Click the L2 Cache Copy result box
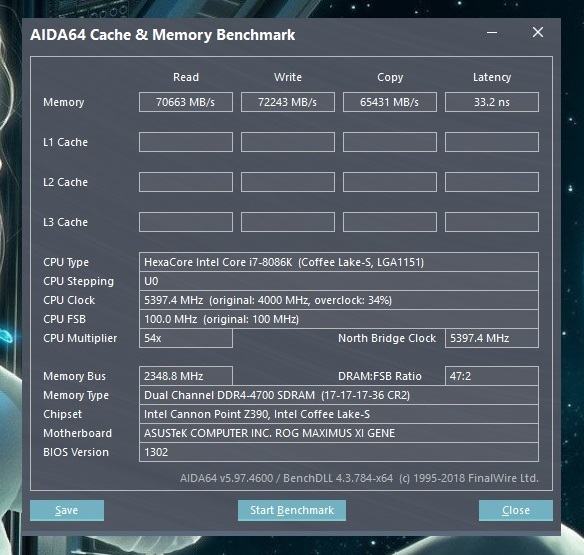The image size is (584, 555). pyautogui.click(x=390, y=182)
